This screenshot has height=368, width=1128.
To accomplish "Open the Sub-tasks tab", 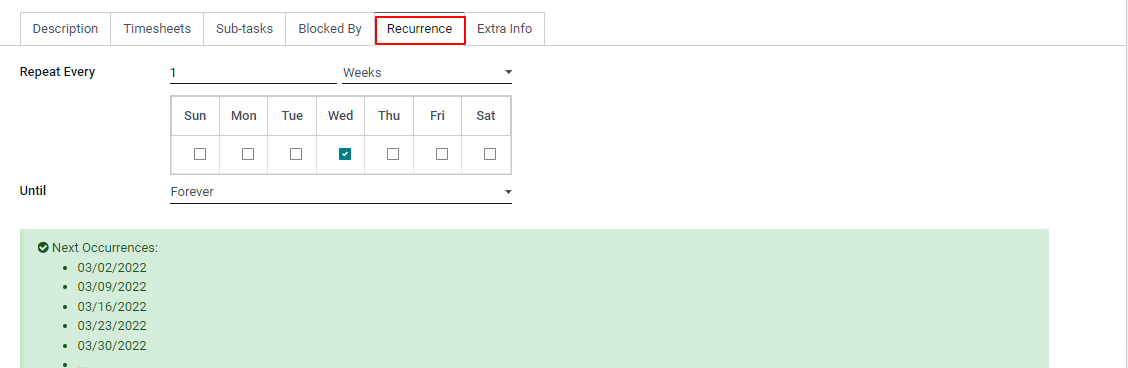I will [245, 29].
